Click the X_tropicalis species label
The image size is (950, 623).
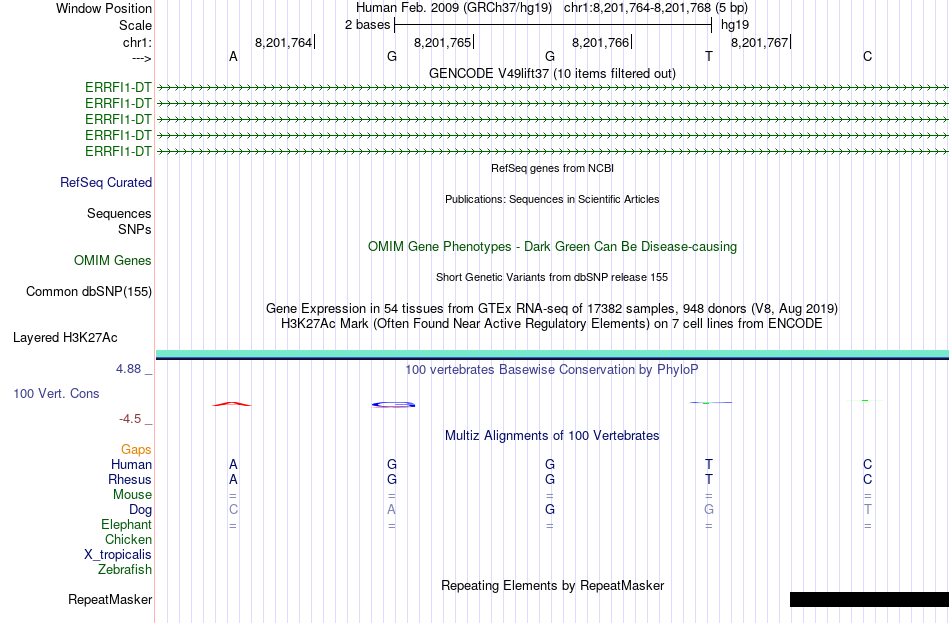click(x=118, y=555)
